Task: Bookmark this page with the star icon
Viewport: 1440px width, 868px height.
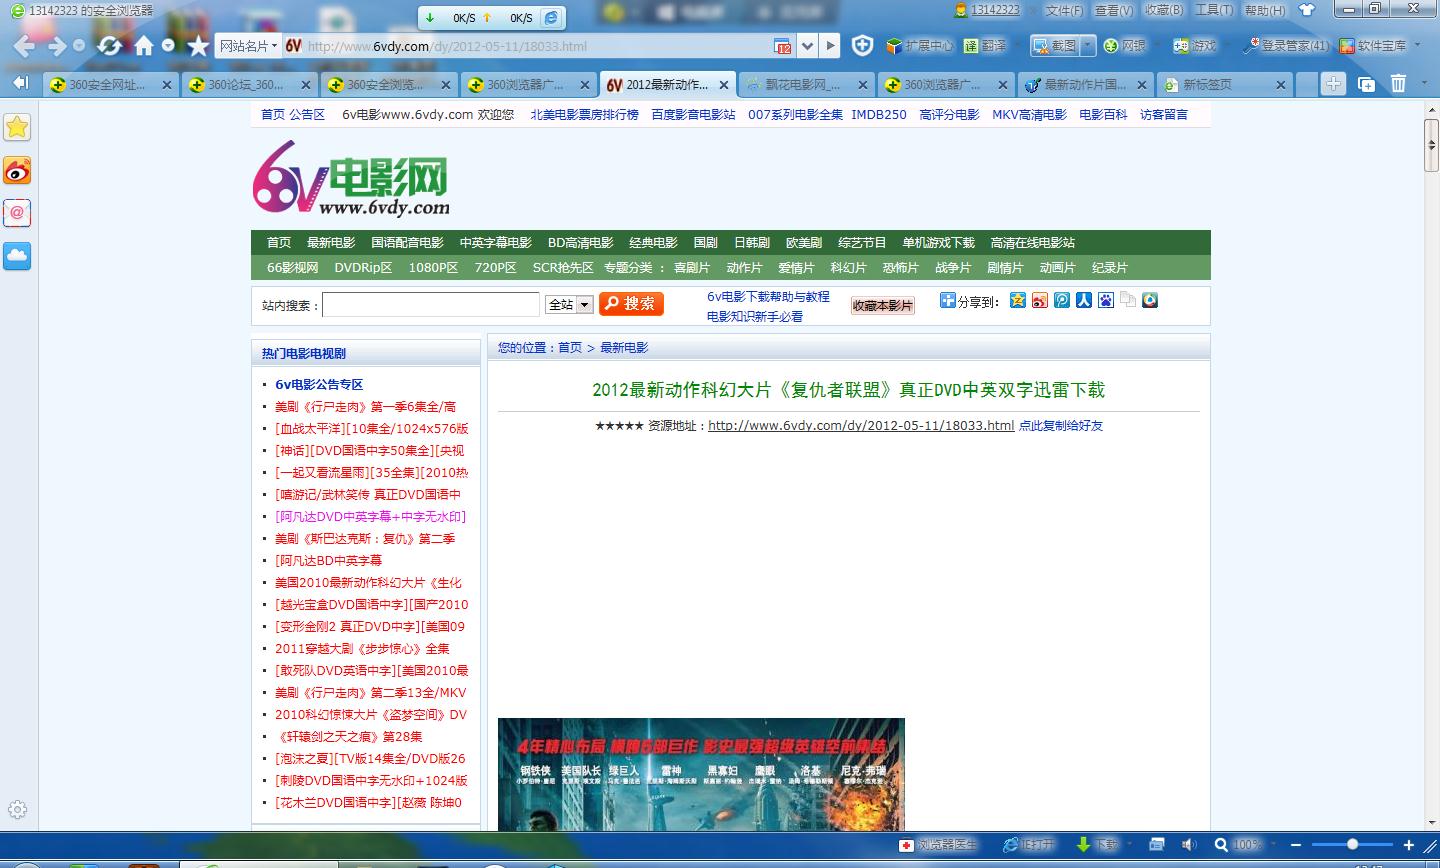Action: 198,46
